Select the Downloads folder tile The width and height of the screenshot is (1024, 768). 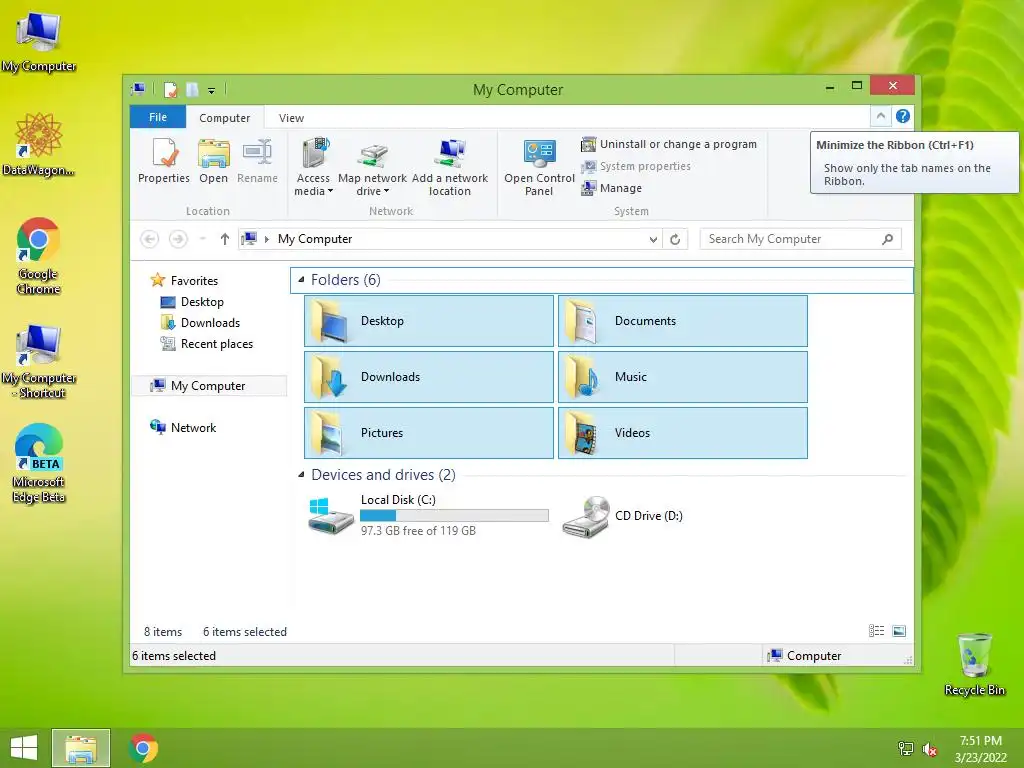coord(429,377)
